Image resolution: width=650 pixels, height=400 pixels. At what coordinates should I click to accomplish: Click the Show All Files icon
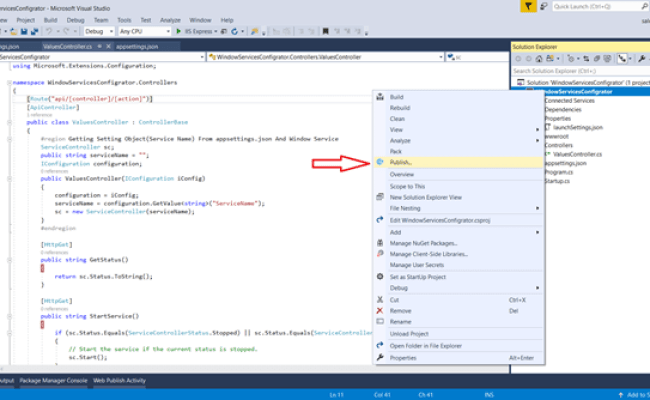pos(607,59)
